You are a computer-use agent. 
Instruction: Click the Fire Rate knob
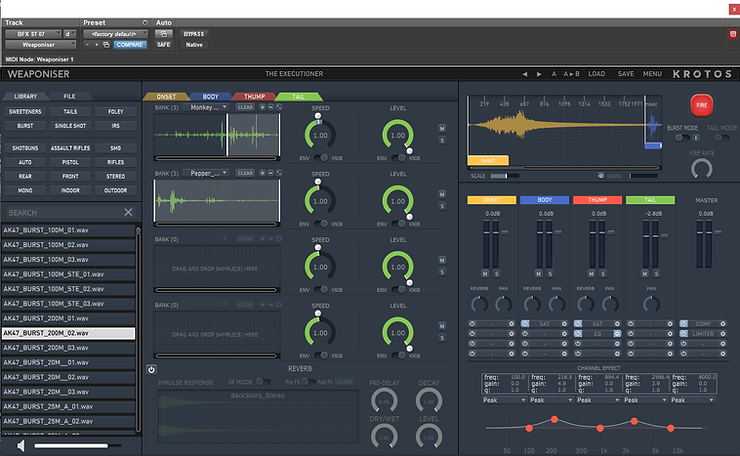(701, 169)
